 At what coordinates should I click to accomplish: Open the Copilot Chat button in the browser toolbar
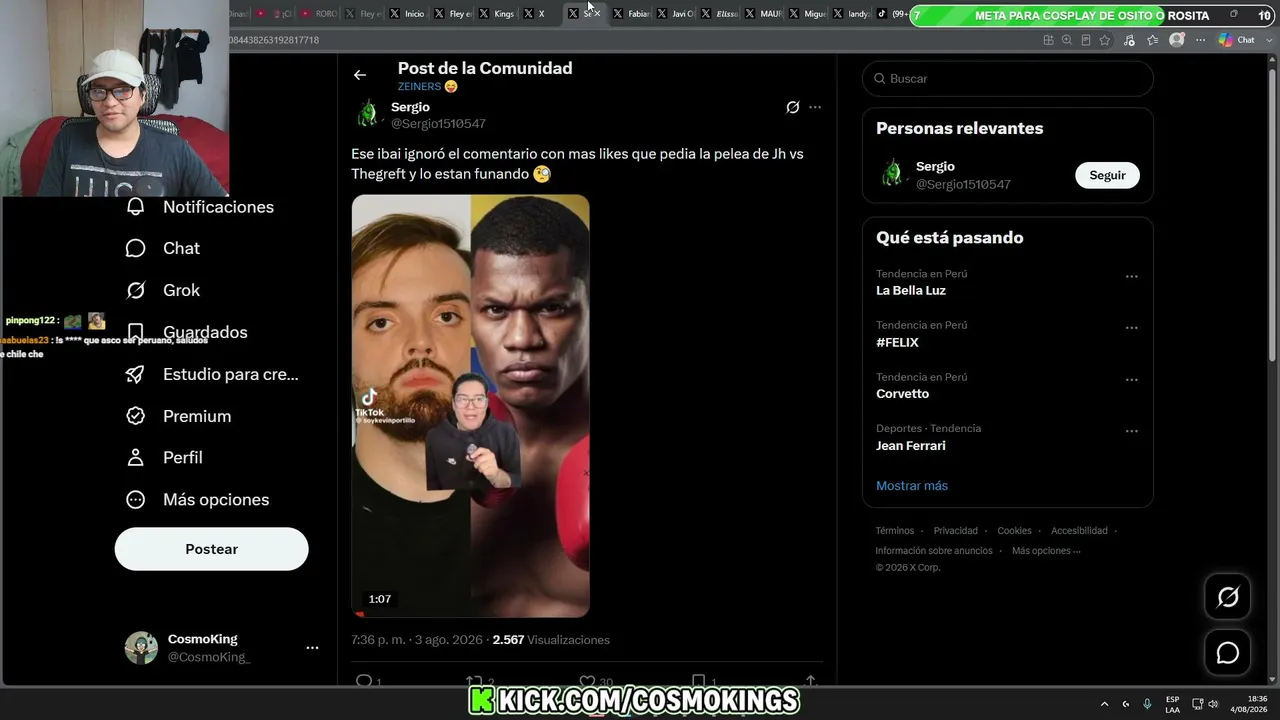pos(1237,40)
